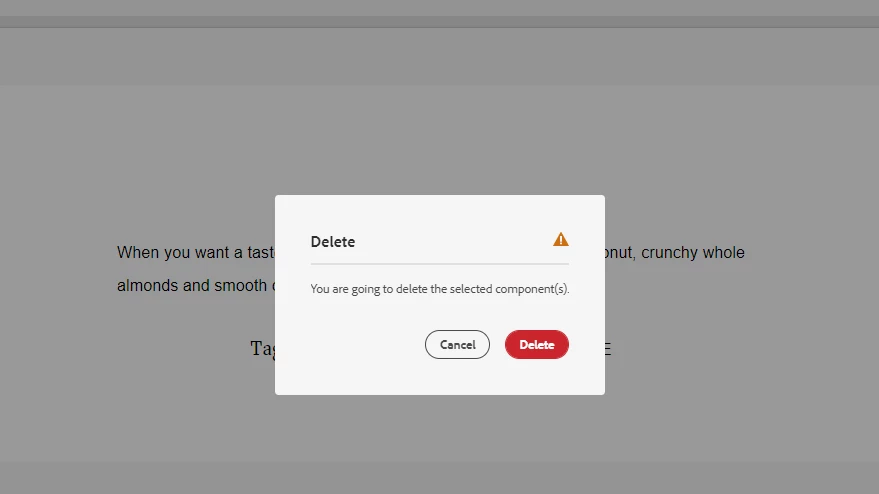Confirm deletion with the red Delete button
The width and height of the screenshot is (879, 494).
536,344
